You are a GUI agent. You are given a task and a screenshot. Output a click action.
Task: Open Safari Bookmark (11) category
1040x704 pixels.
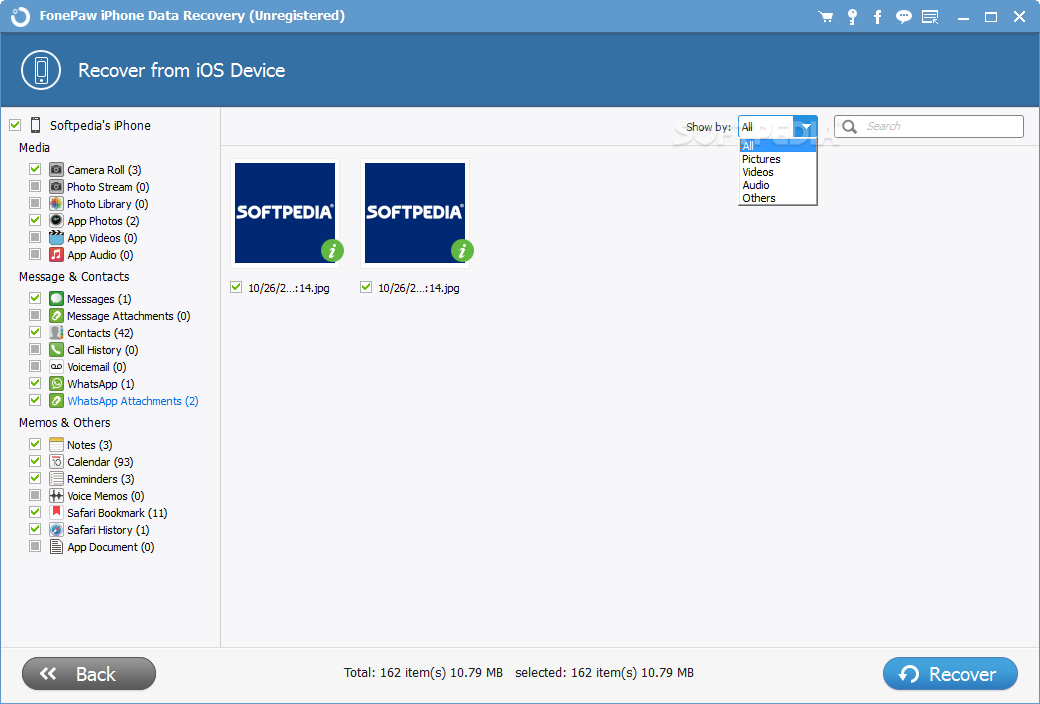point(117,513)
